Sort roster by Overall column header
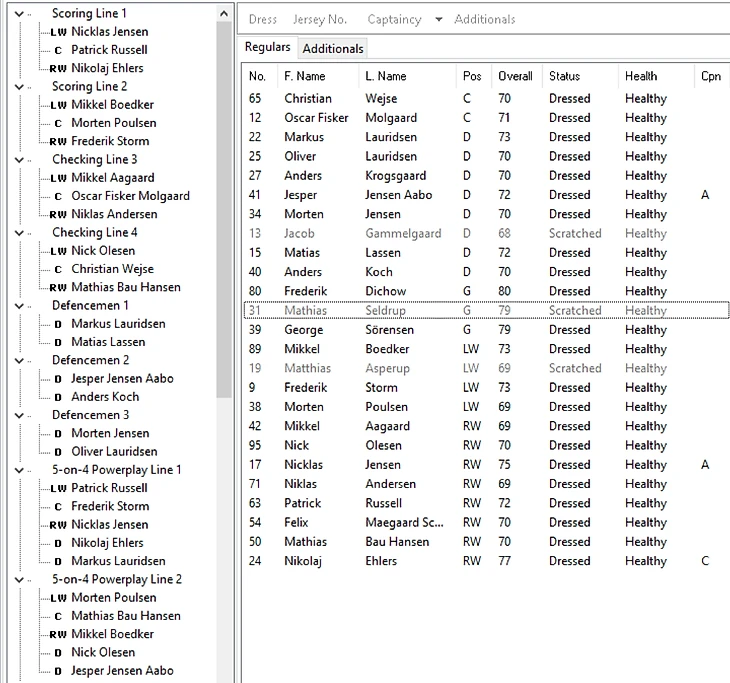 (517, 76)
